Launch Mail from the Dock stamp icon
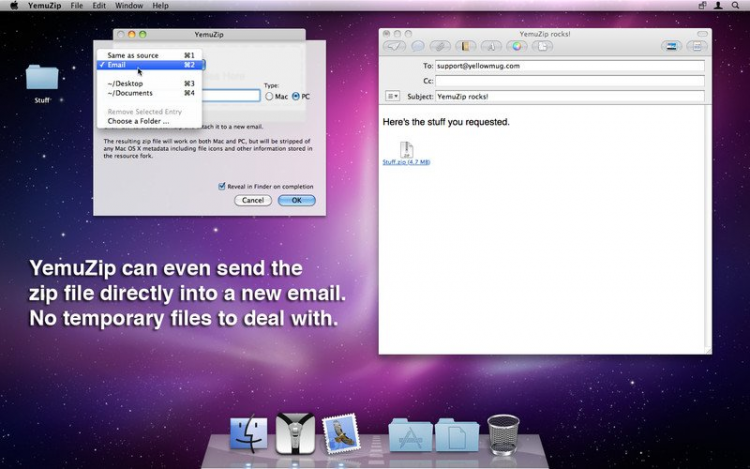Image resolution: width=750 pixels, height=469 pixels. 341,434
